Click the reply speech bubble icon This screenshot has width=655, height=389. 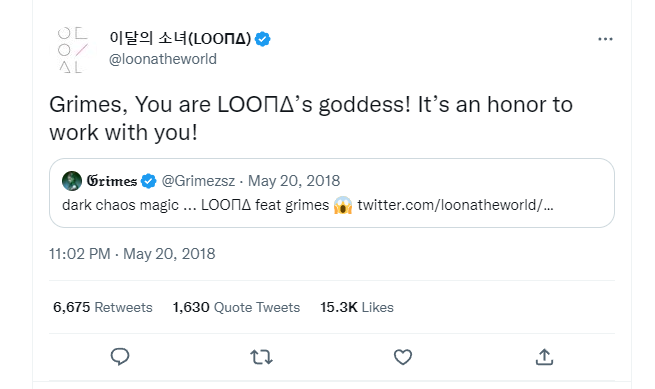point(120,357)
